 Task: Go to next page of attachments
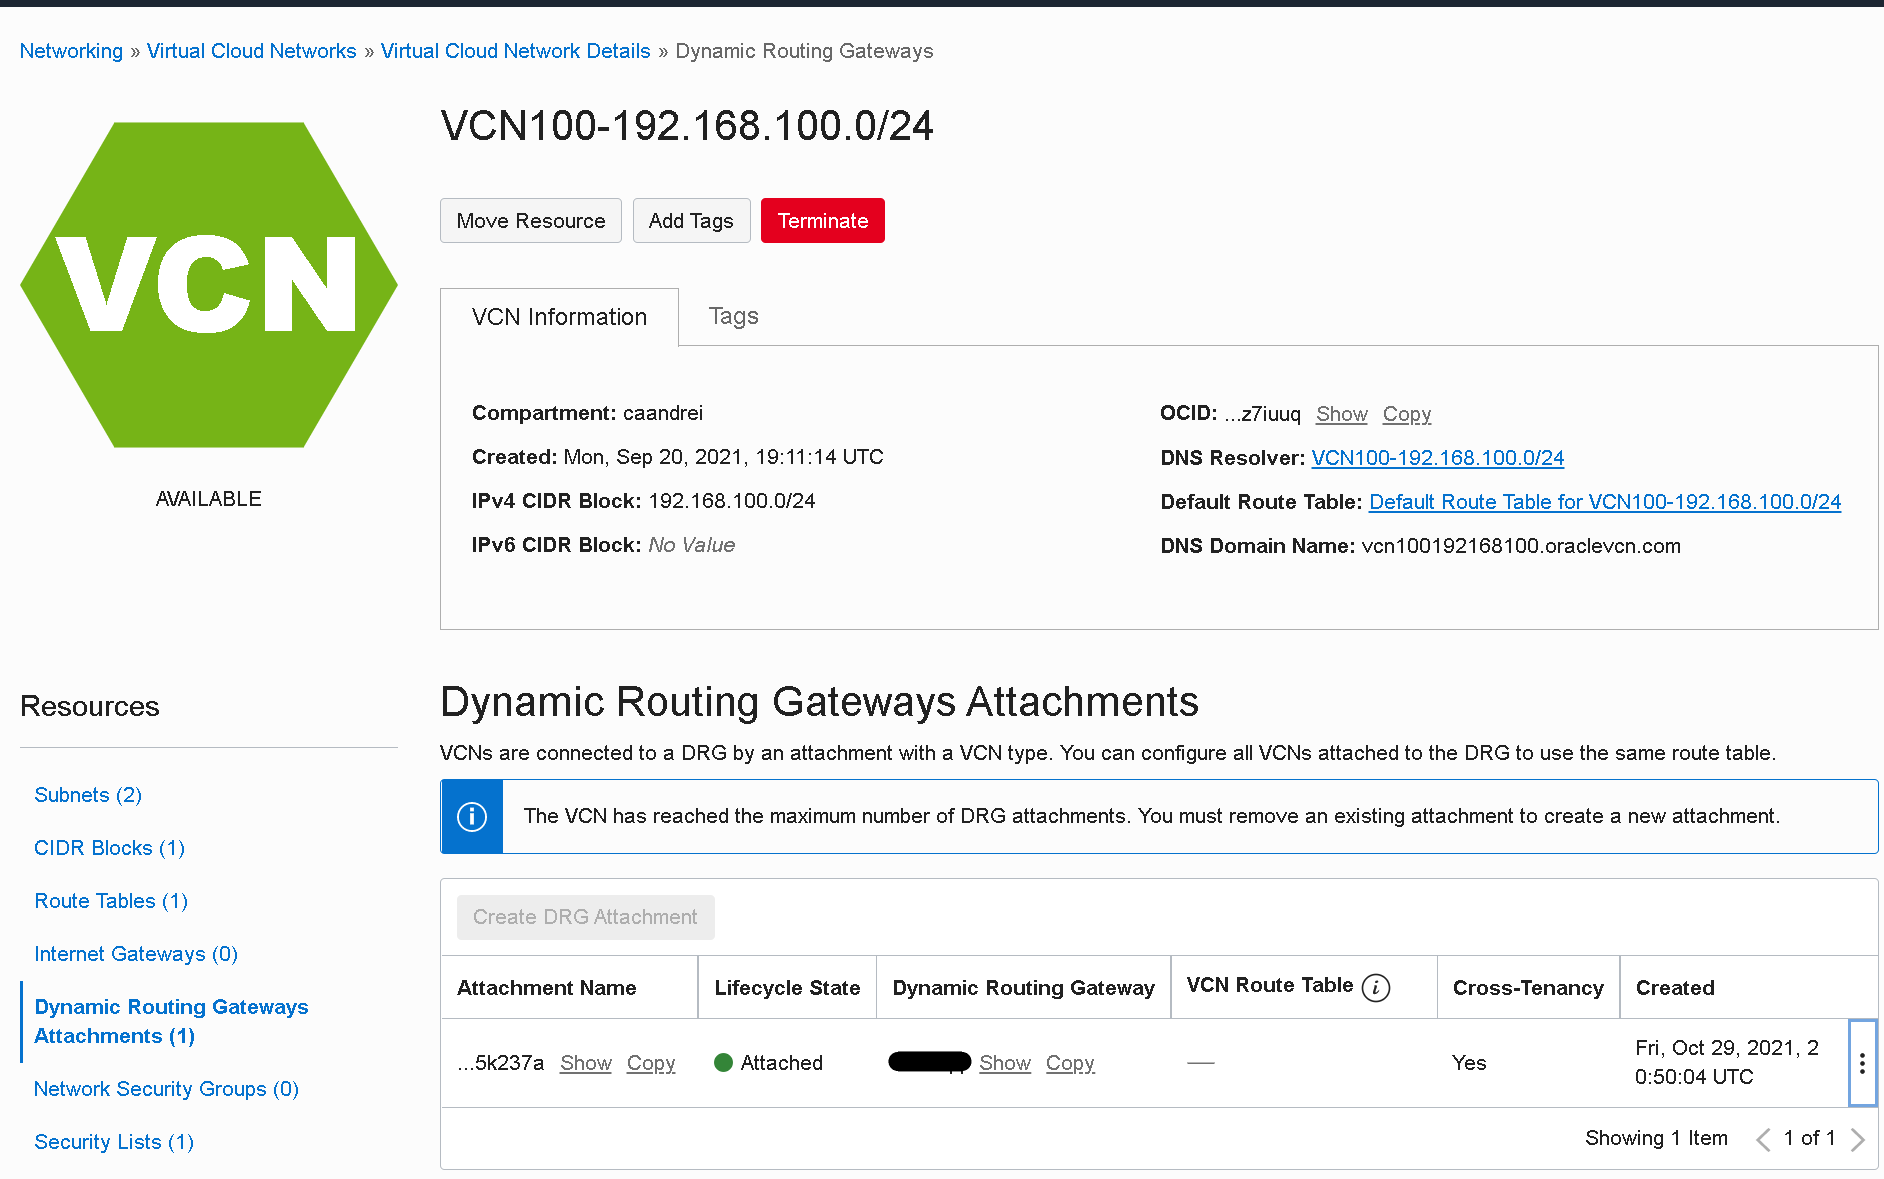pyautogui.click(x=1857, y=1139)
